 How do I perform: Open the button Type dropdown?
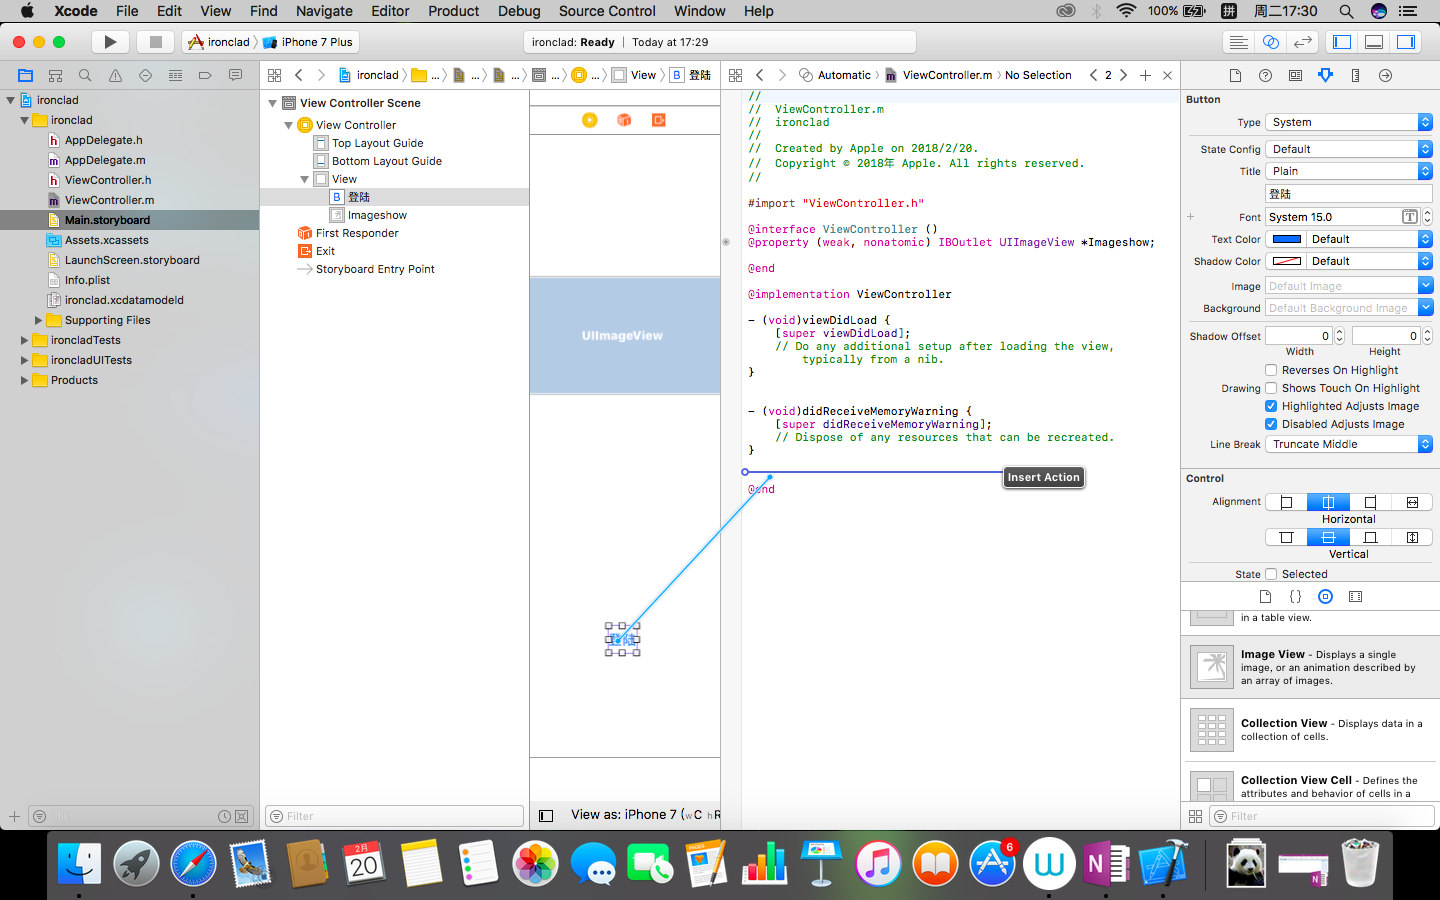tap(1349, 122)
